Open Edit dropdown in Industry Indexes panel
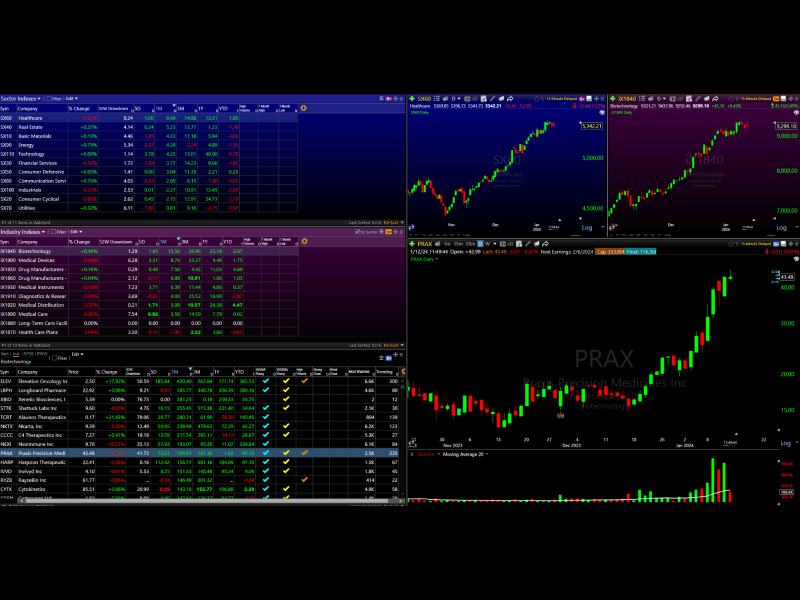This screenshot has width=800, height=600. click(76, 232)
